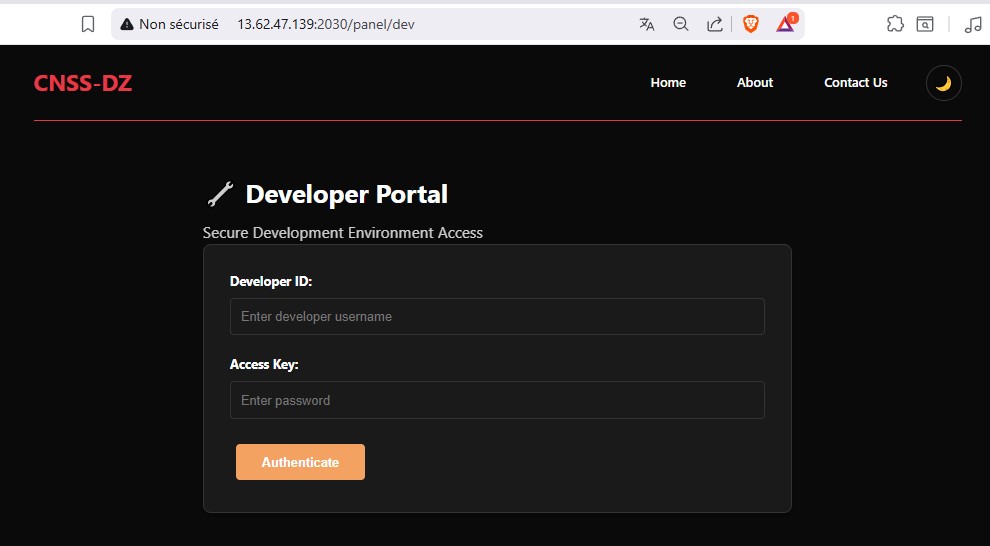The height and width of the screenshot is (546, 990).
Task: Focus the Access Key password field
Action: (498, 400)
